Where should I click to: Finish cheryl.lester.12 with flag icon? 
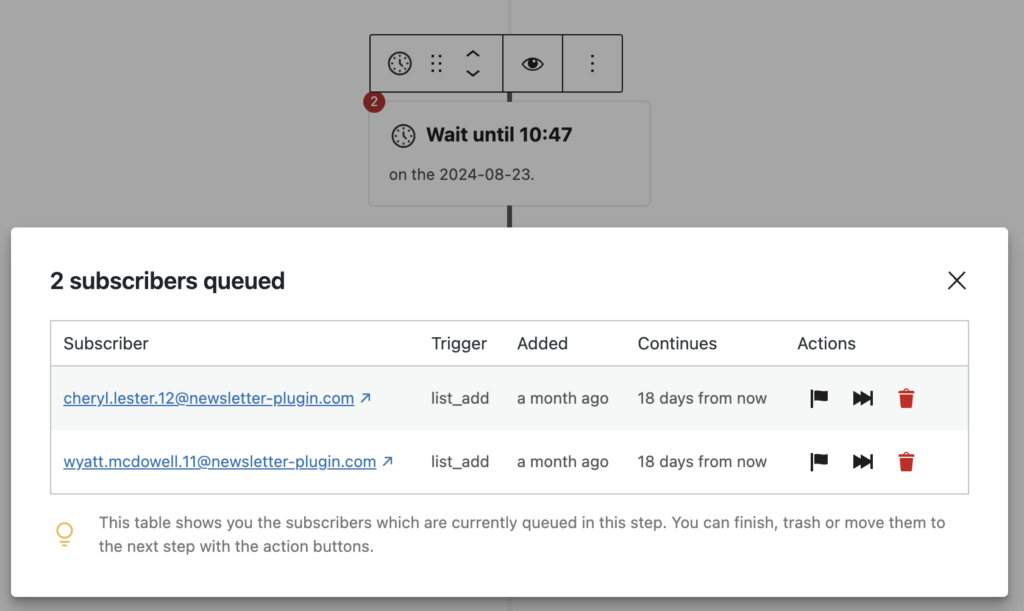pyautogui.click(x=819, y=398)
